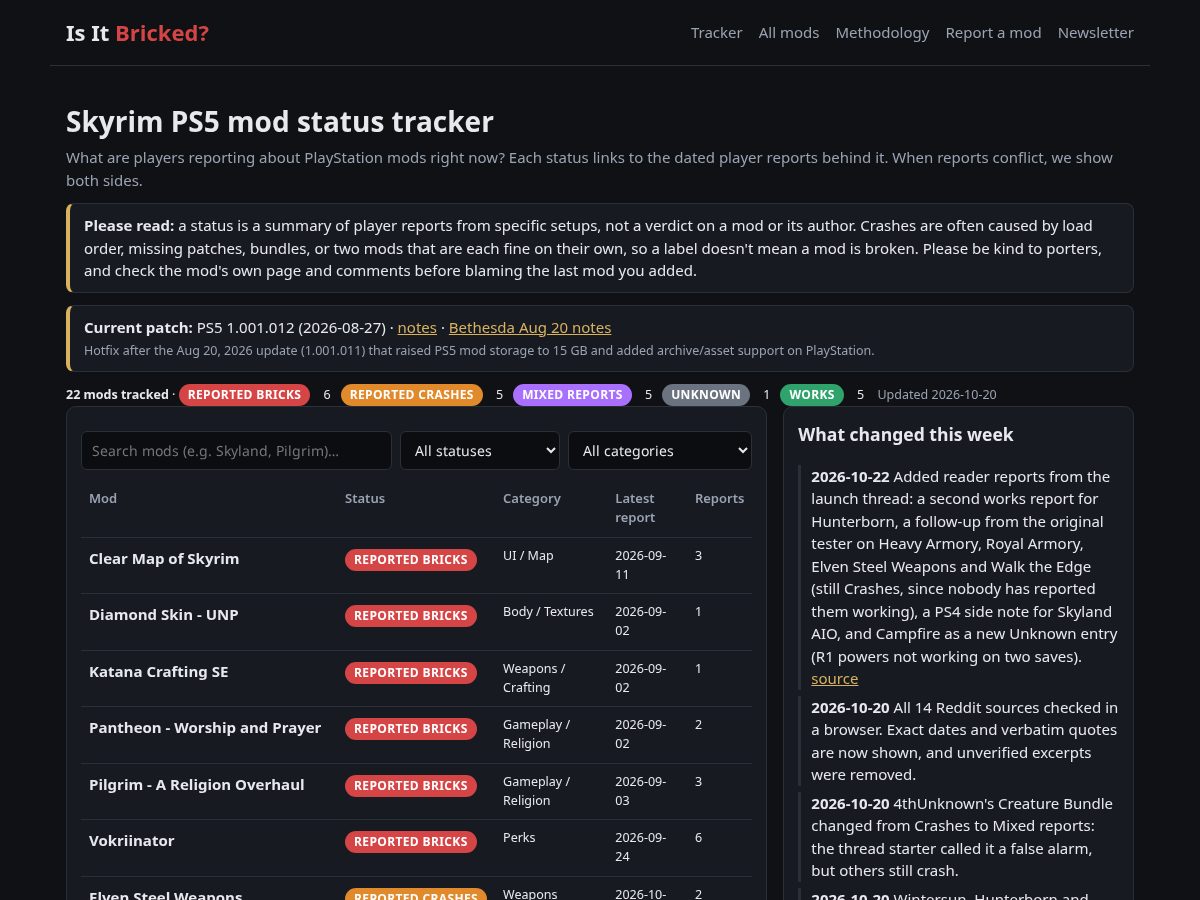Go to the Tracker nav item
This screenshot has height=900, width=1200.
[x=716, y=33]
